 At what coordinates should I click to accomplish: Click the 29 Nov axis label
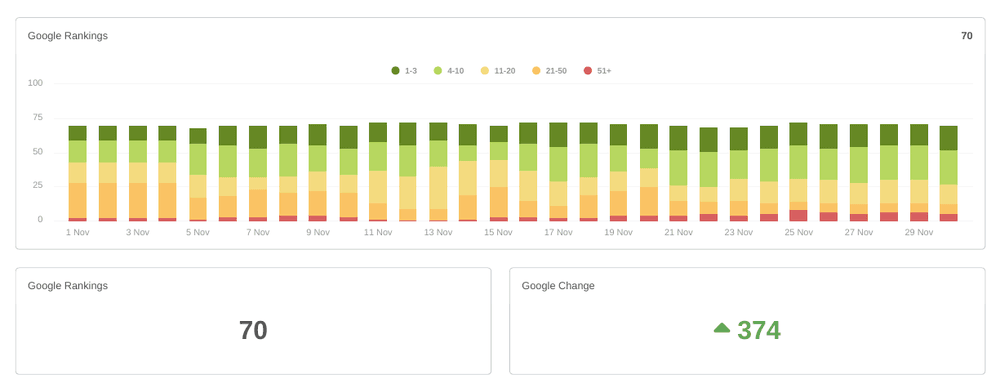919,232
